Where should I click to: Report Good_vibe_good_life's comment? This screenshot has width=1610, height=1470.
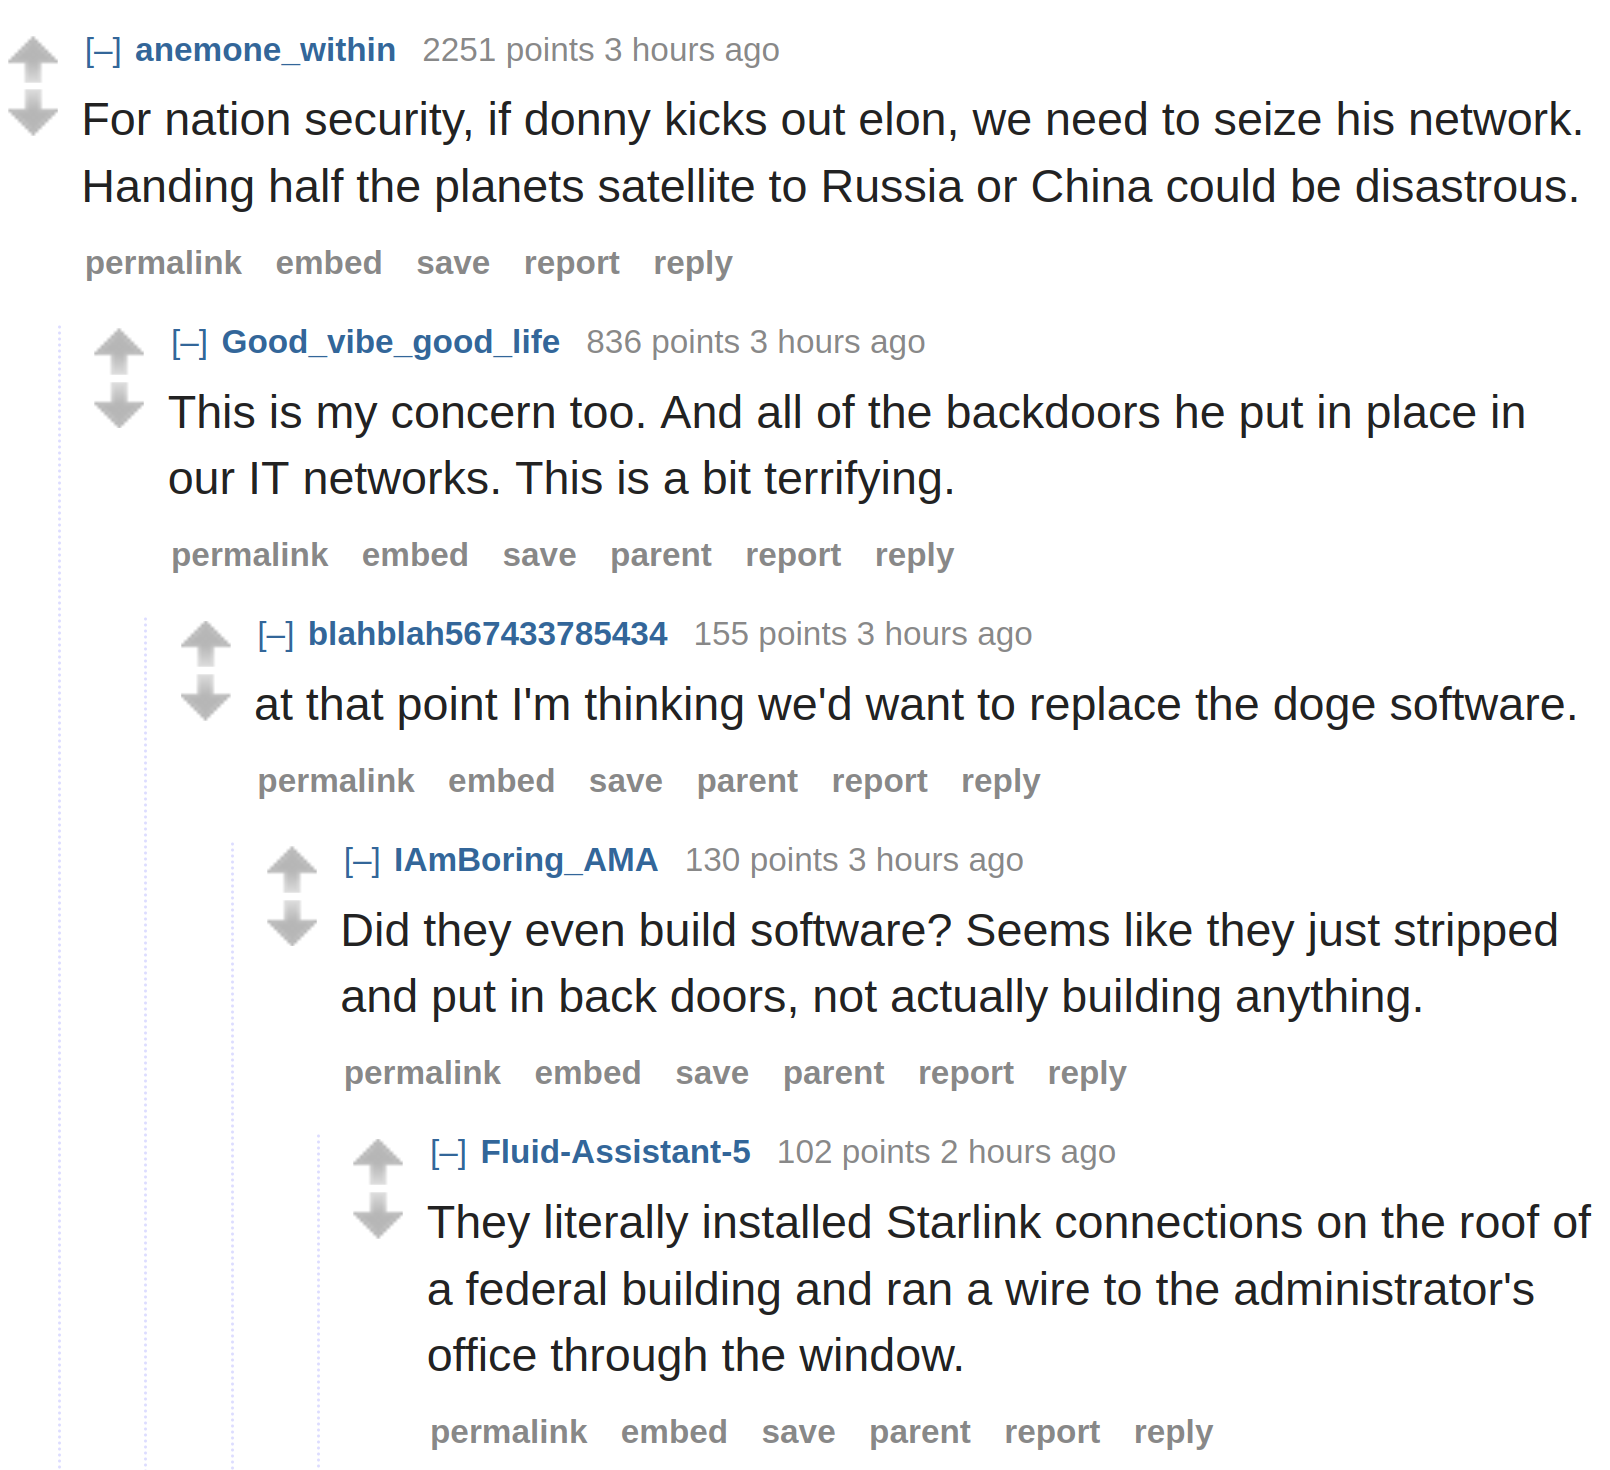click(x=793, y=555)
